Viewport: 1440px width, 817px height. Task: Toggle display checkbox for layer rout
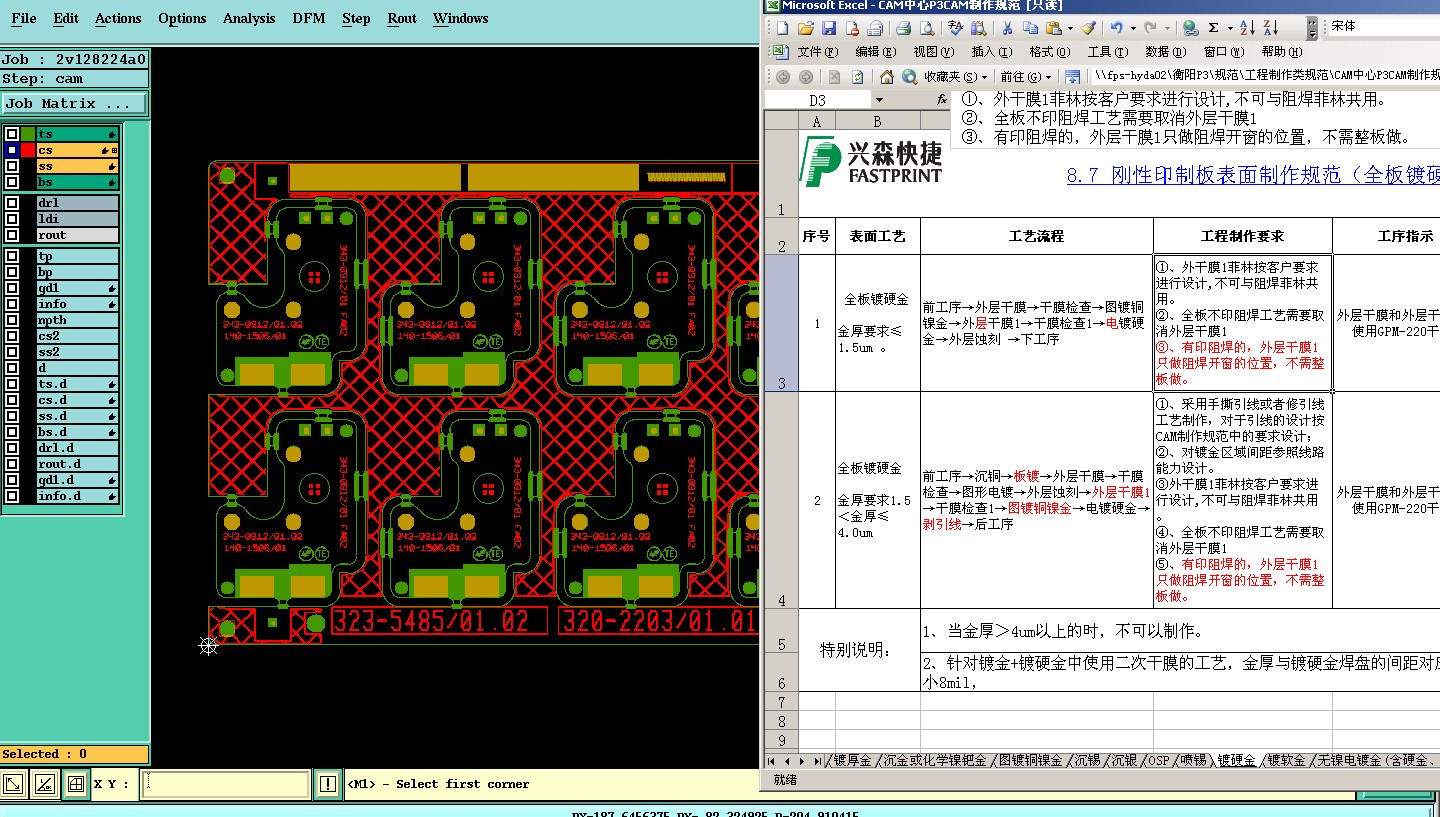(12, 235)
